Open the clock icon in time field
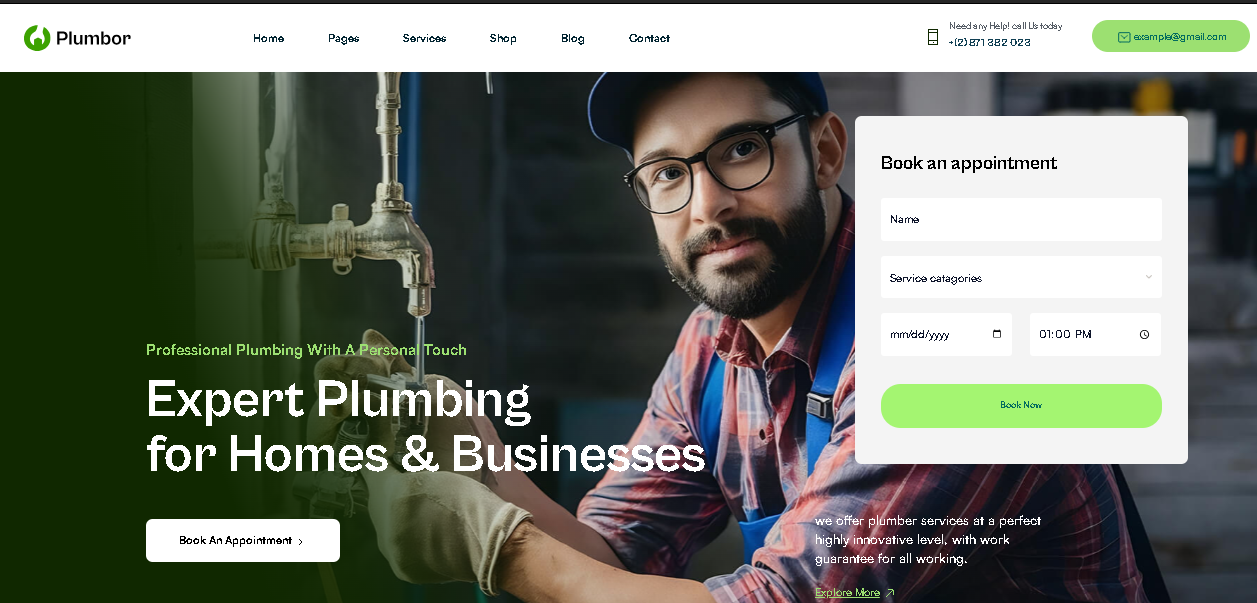Screen dimensions: 1257x603 pyautogui.click(x=1144, y=334)
